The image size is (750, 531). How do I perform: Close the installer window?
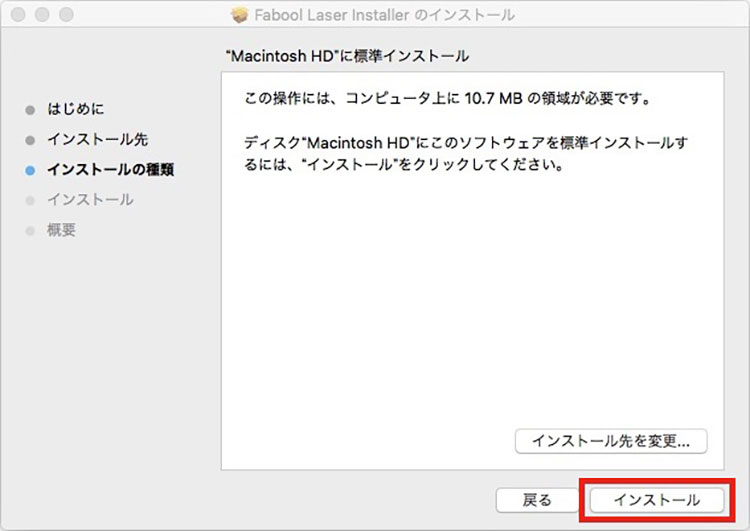pyautogui.click(x=18, y=15)
